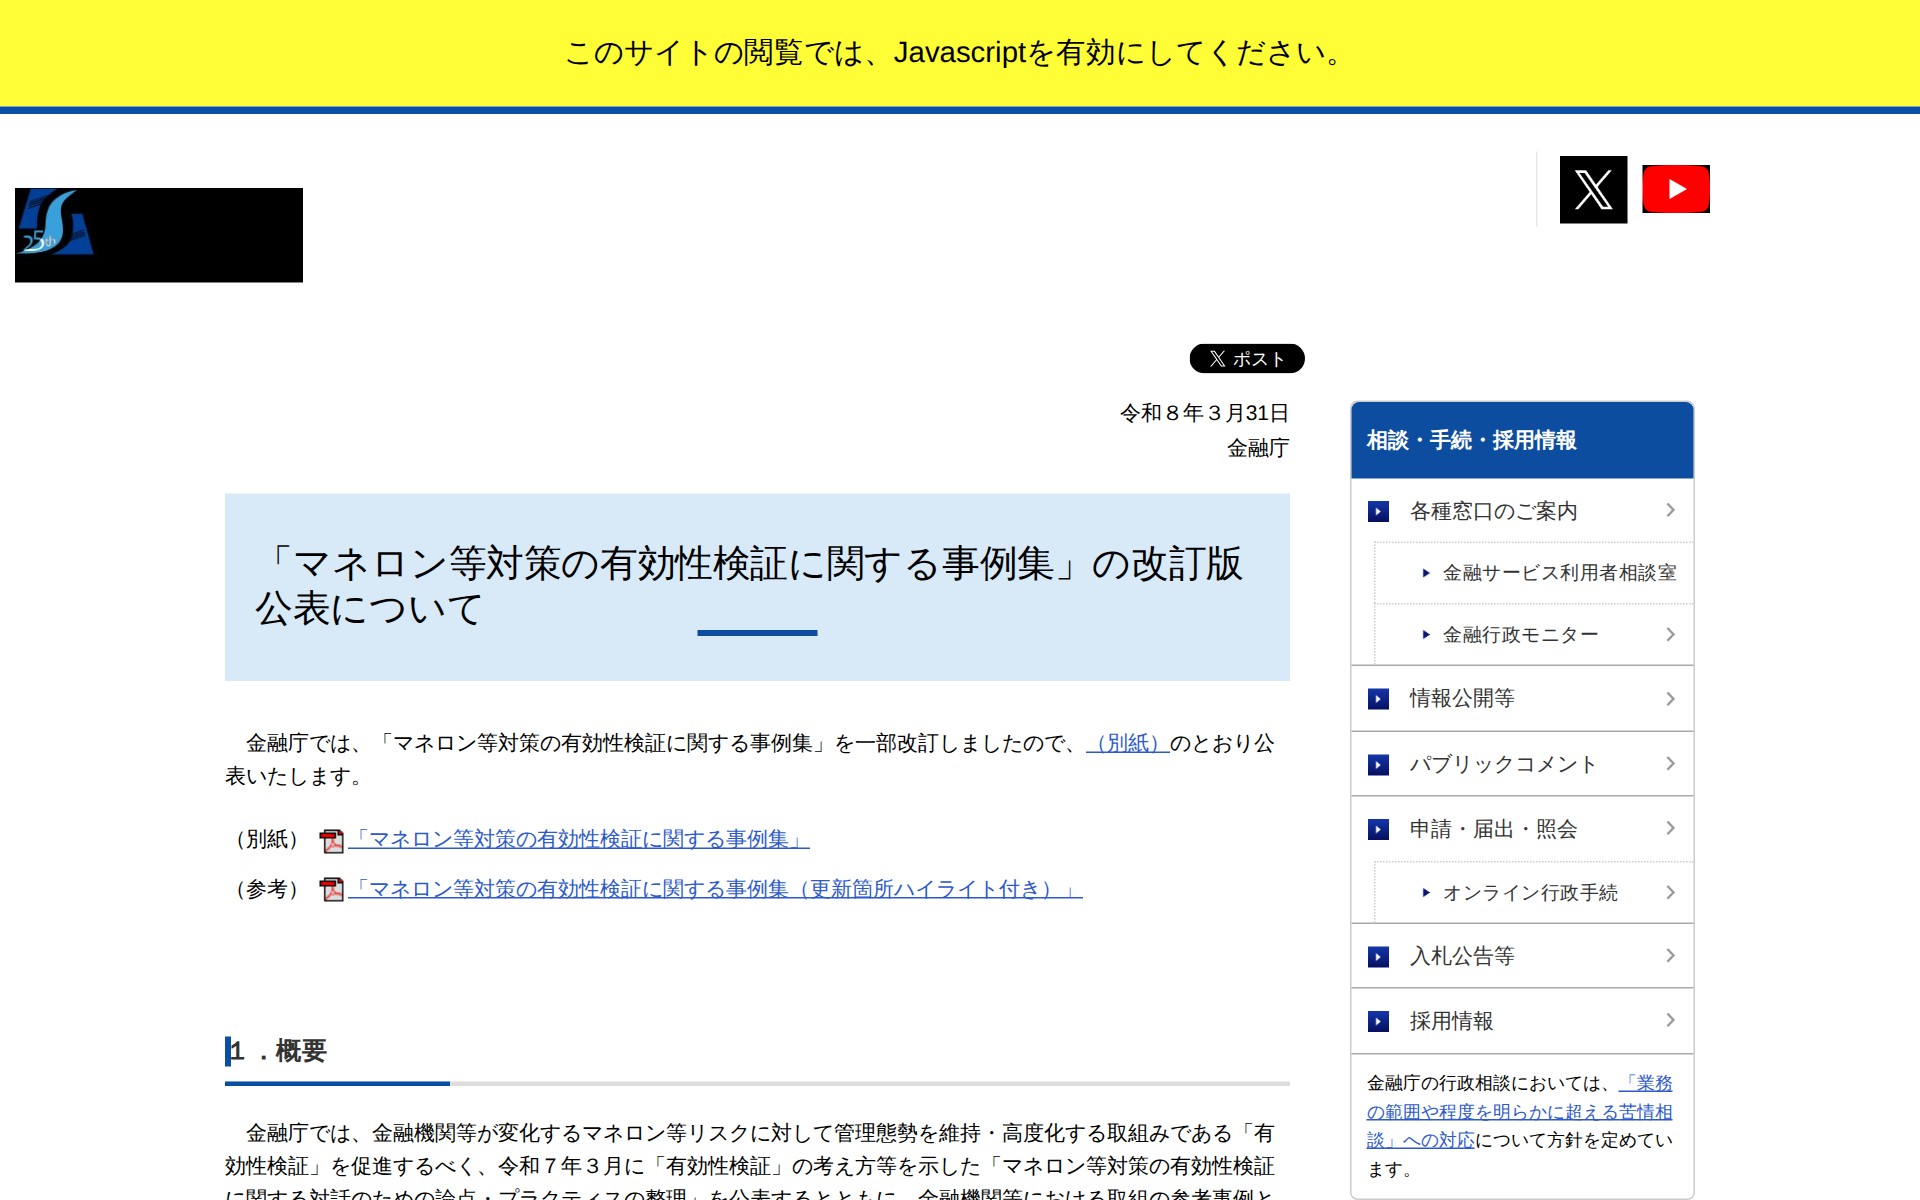Image resolution: width=1920 pixels, height=1200 pixels.
Task: Select オンライン行政手続 submenu item
Action: 1529,893
